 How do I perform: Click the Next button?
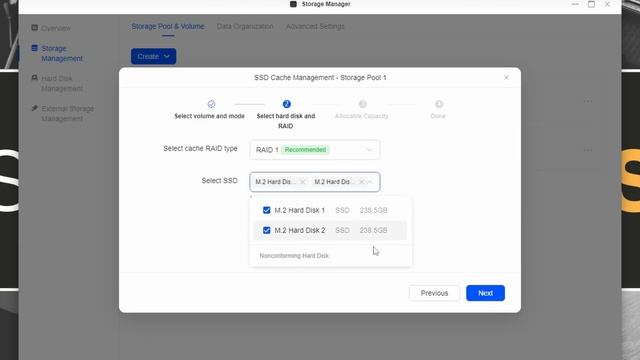[485, 293]
